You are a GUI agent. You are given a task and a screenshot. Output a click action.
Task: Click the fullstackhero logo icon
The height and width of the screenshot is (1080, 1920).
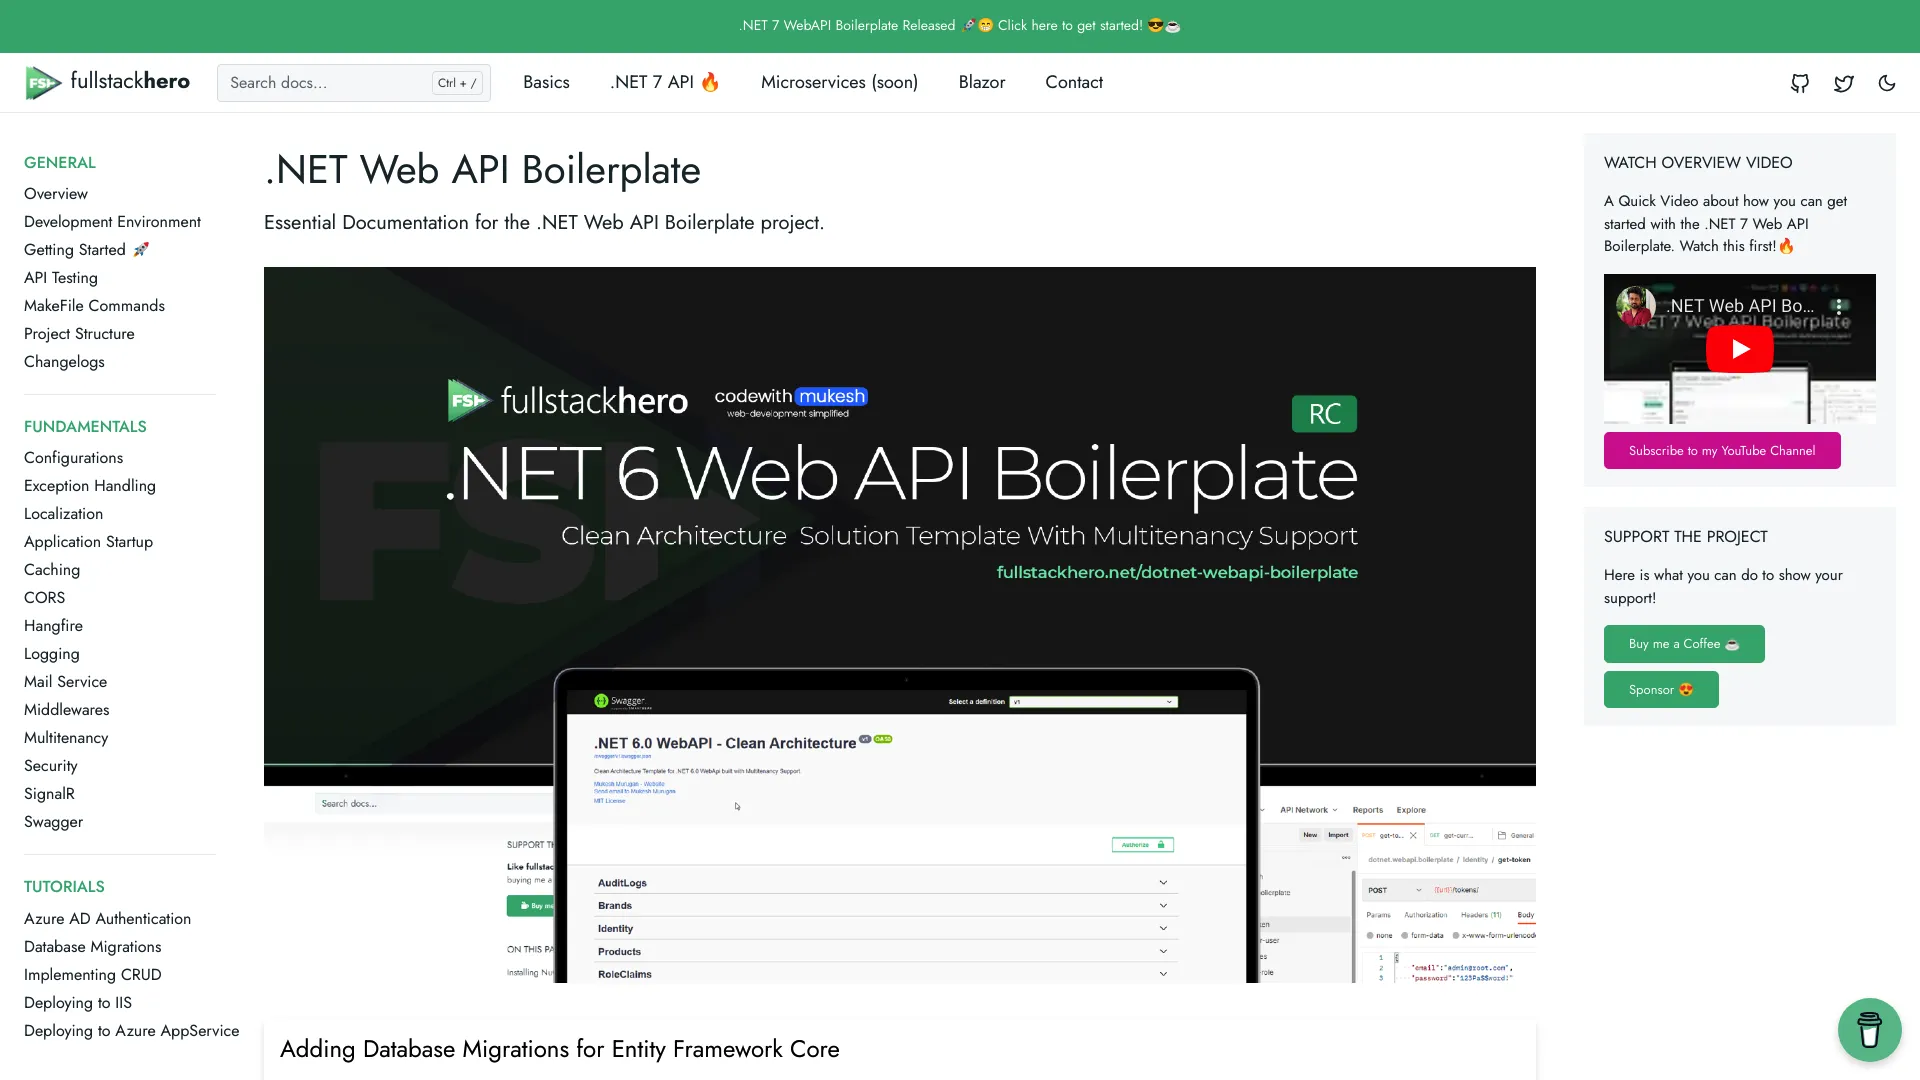tap(44, 82)
